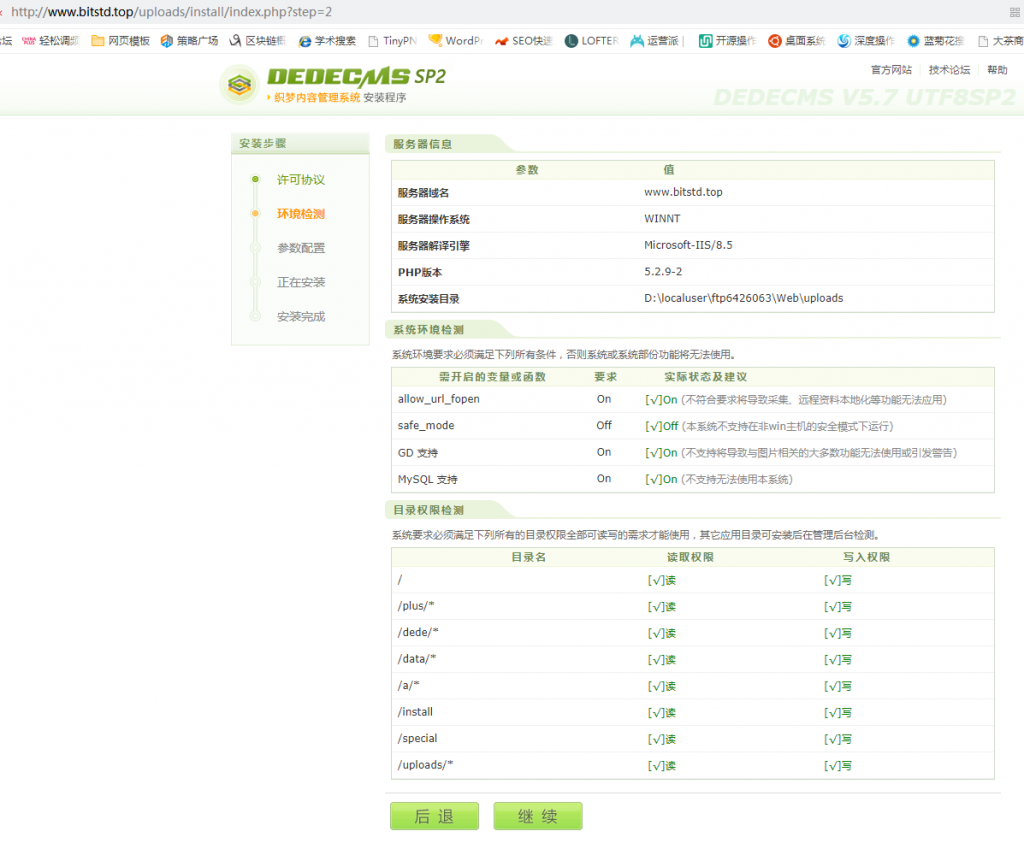
Task: Click the /uploads/* directory name
Action: [425, 765]
